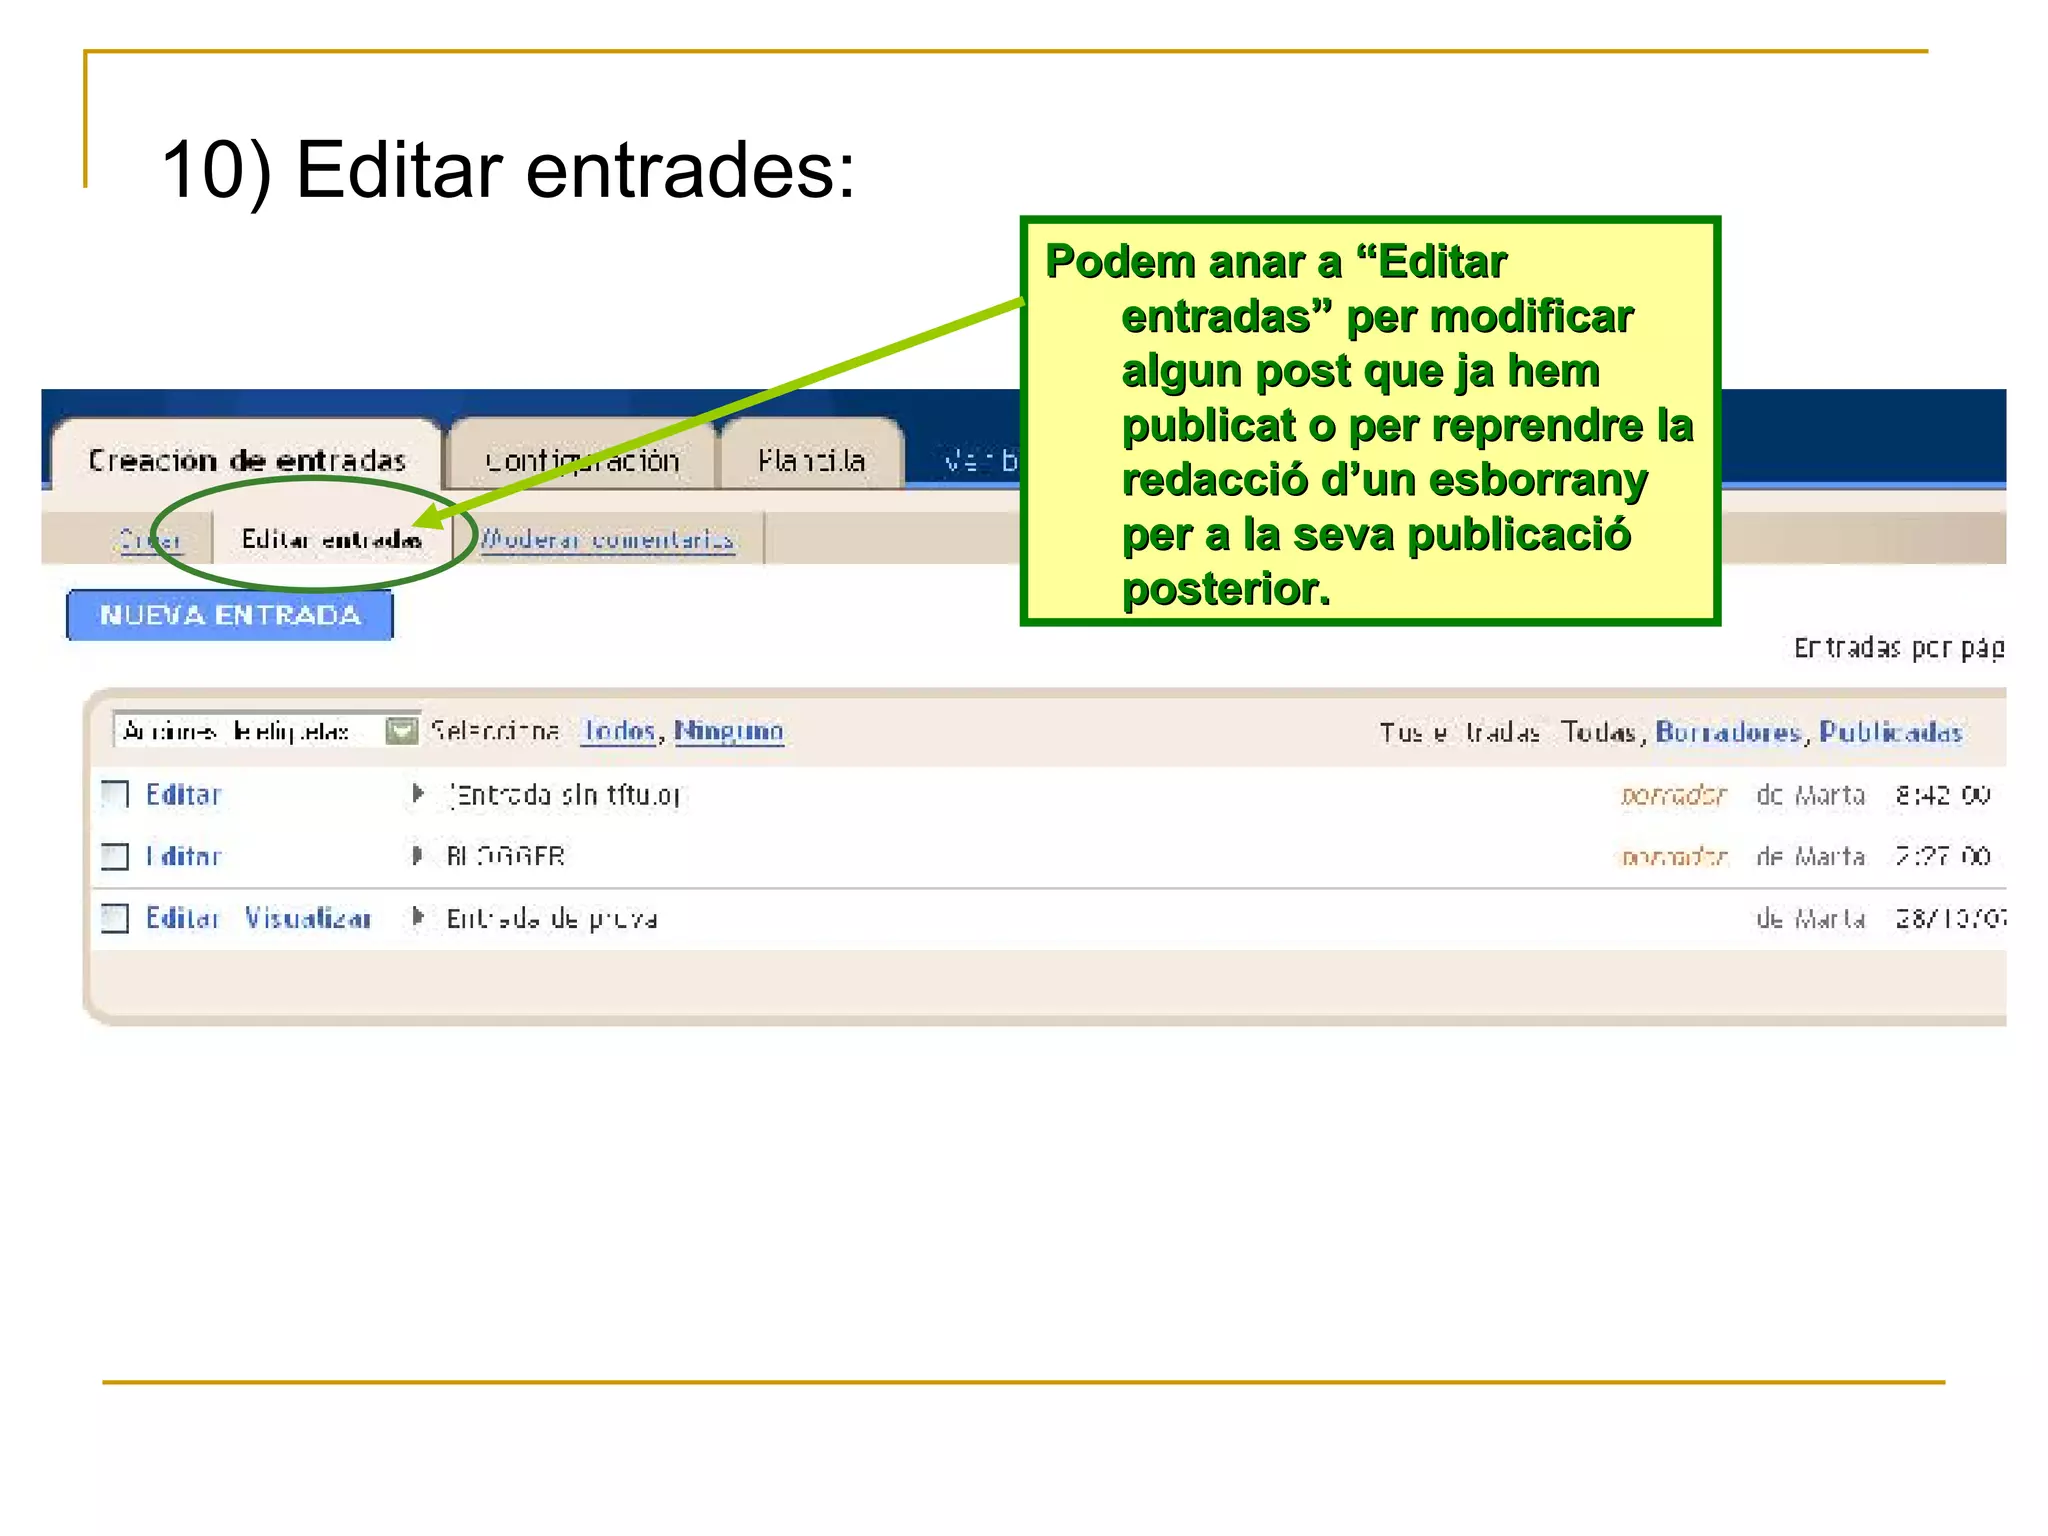2048x1536 pixels.
Task: Expand the Entrada de prova row arrow
Action: 419,916
